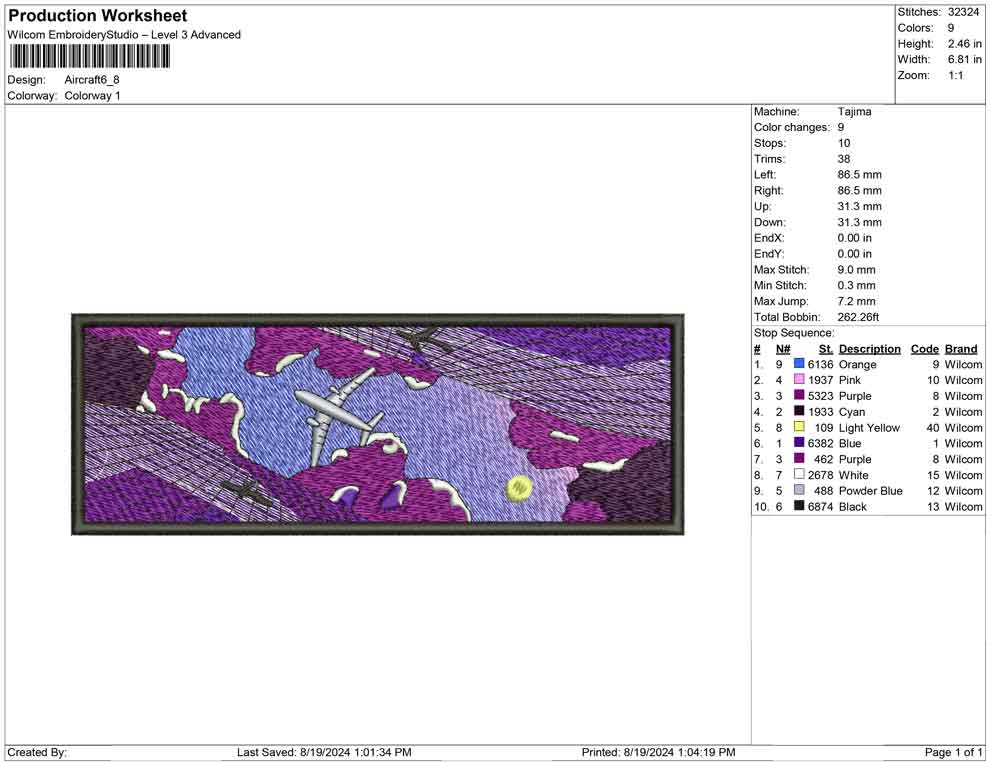Click the barcode under the worksheet title
Viewport: 990px width, 762px height.
point(89,56)
